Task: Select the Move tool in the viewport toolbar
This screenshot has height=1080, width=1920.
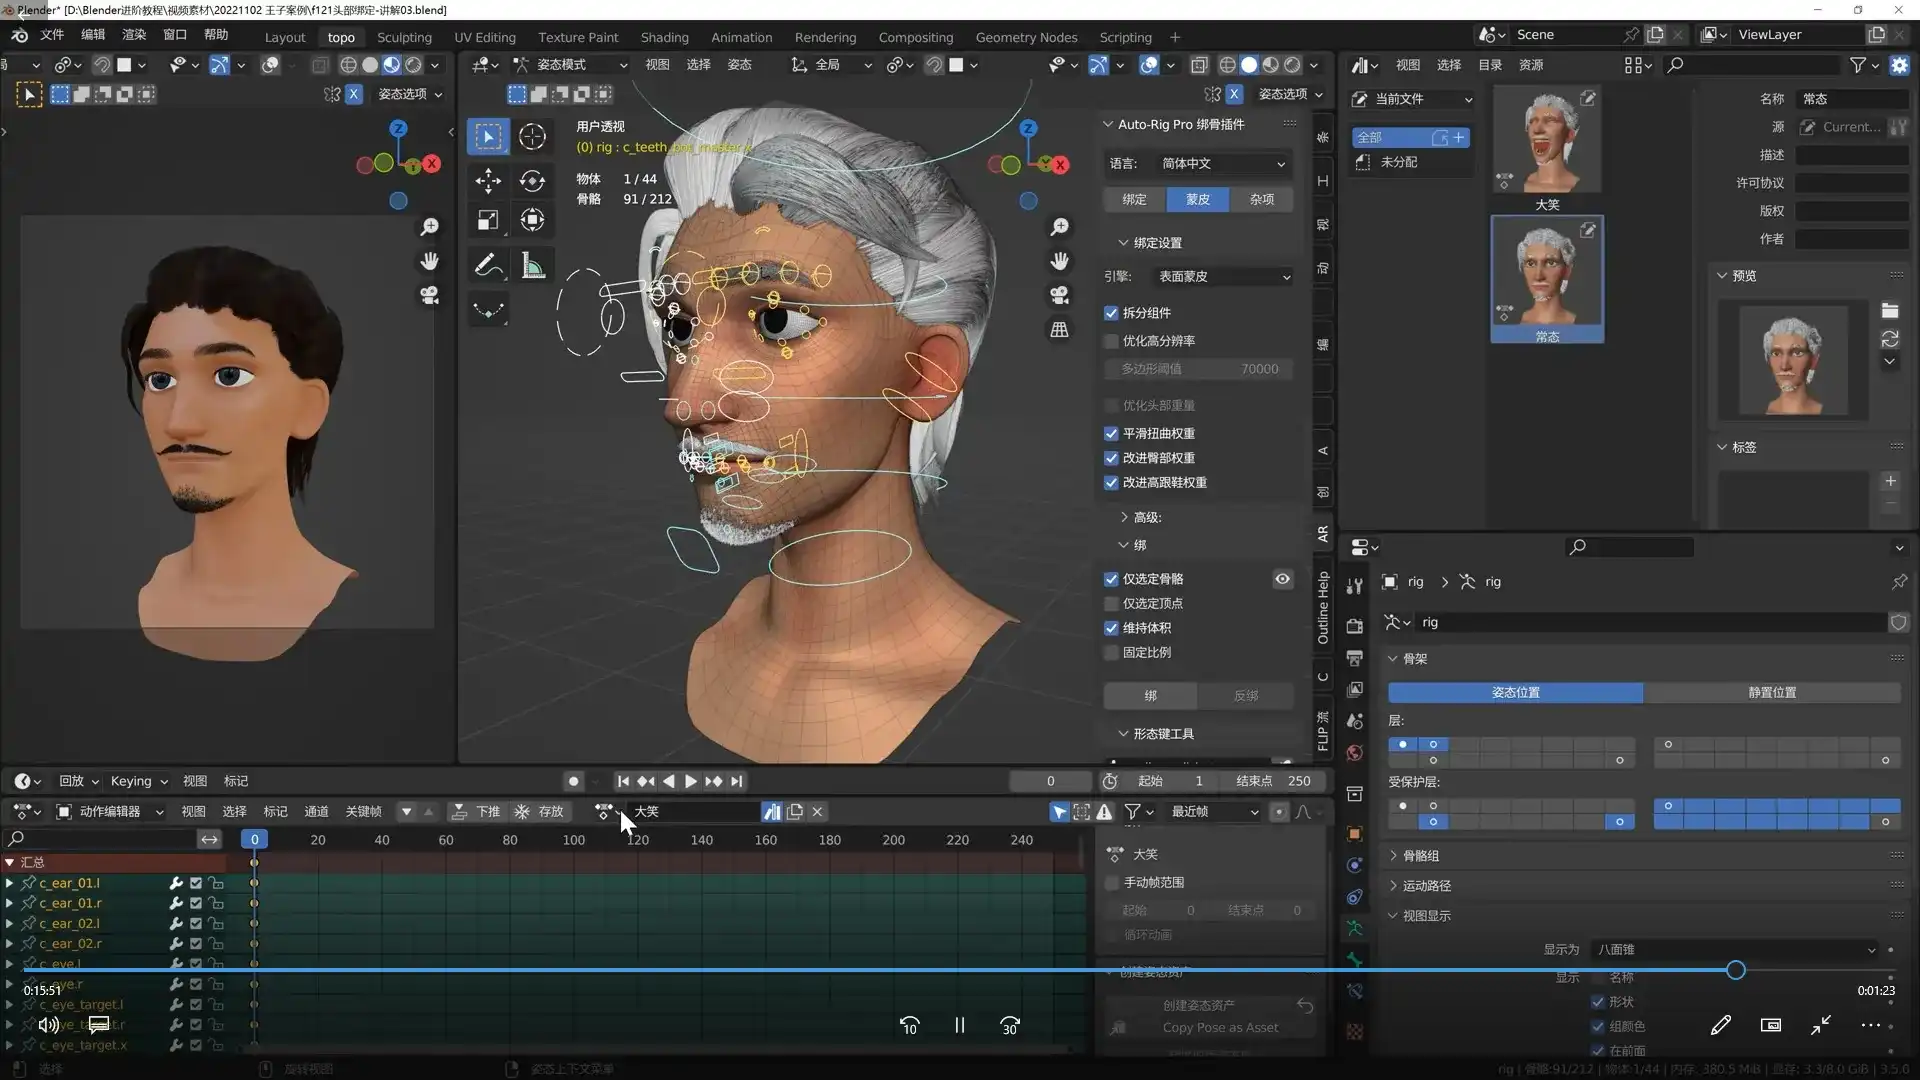Action: tap(488, 181)
